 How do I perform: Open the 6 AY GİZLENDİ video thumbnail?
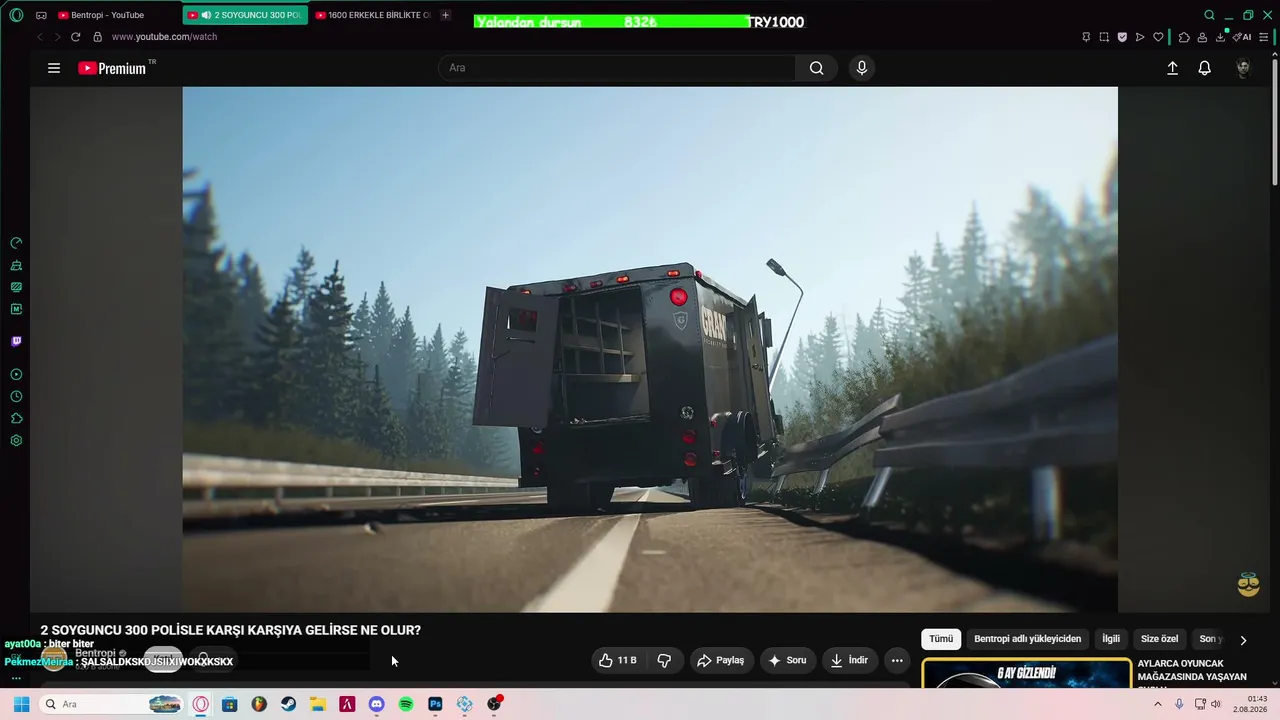[x=1026, y=673]
